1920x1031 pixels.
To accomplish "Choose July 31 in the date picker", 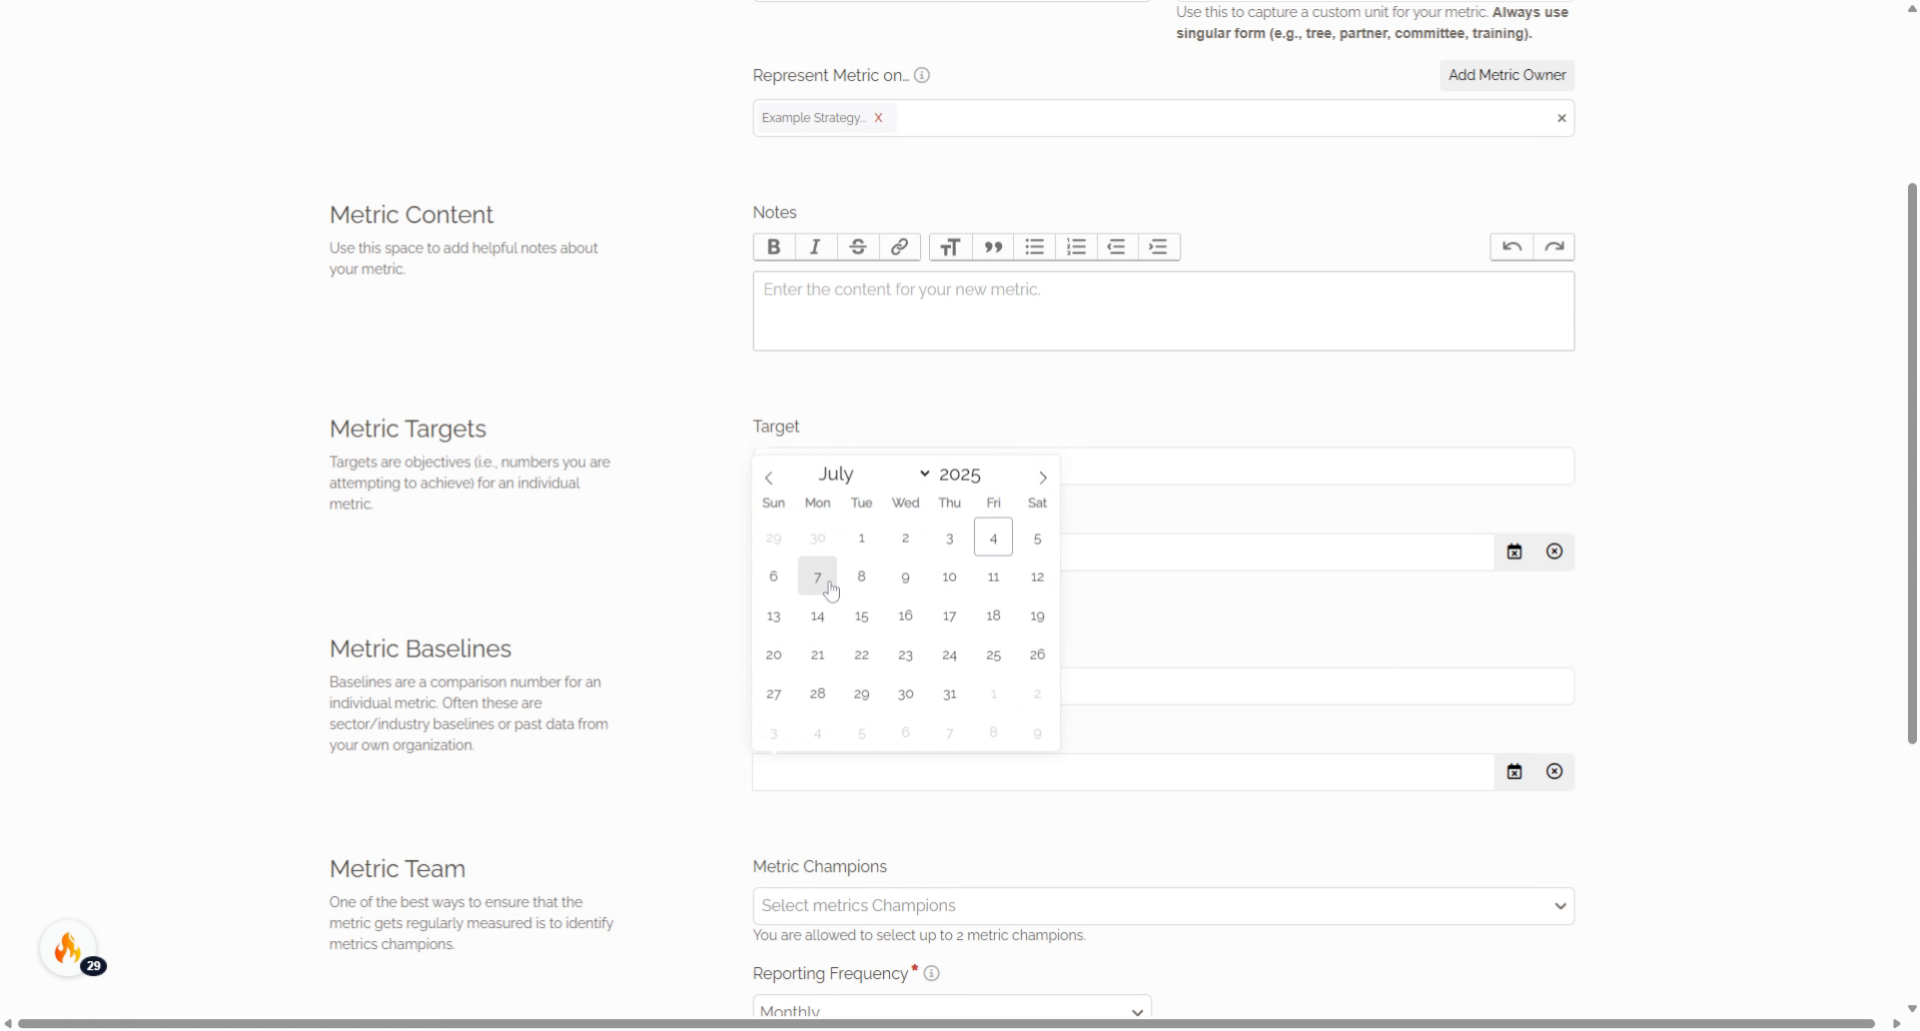I will pos(949,694).
